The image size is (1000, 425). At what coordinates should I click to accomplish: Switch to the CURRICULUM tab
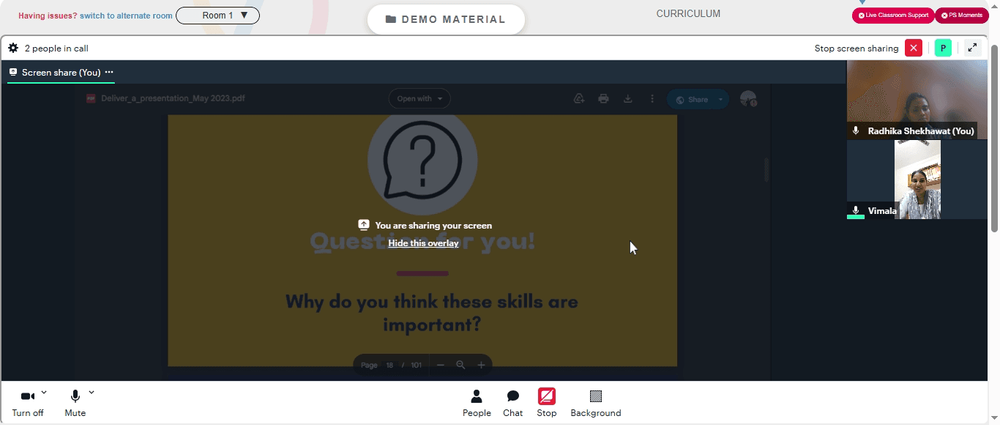pyautogui.click(x=688, y=13)
